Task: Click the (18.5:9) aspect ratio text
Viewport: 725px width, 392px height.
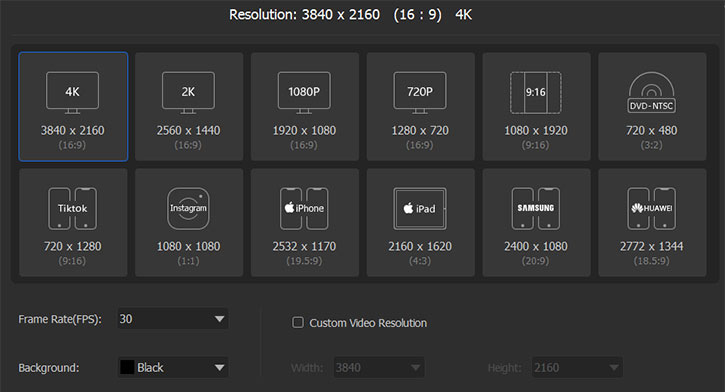Action: click(x=651, y=261)
